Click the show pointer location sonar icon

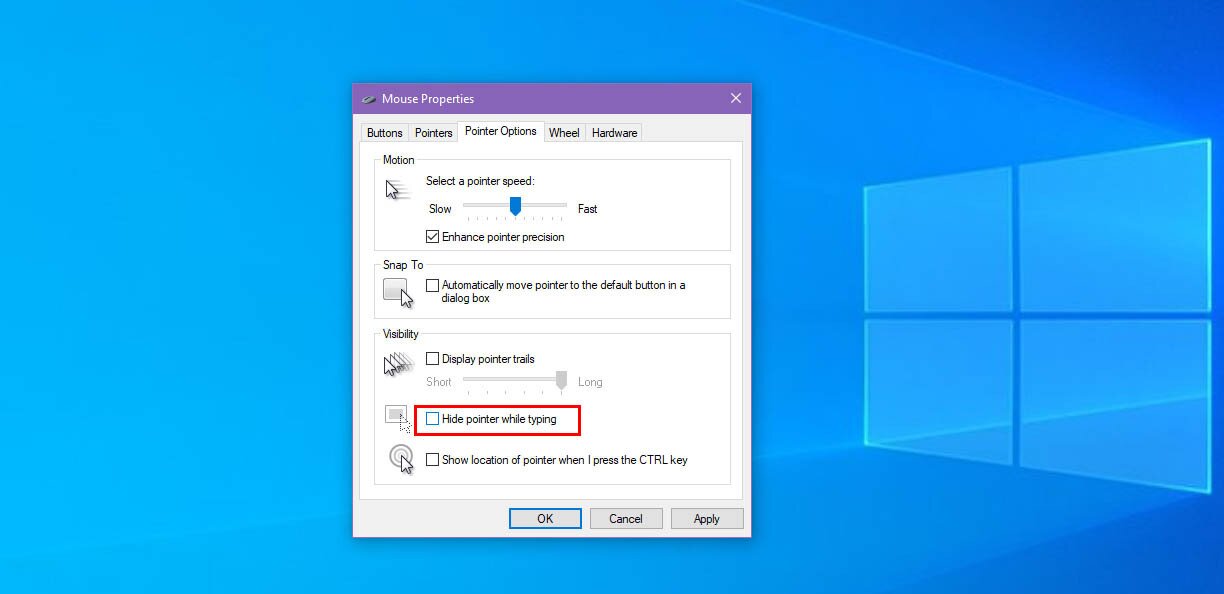tap(400, 456)
